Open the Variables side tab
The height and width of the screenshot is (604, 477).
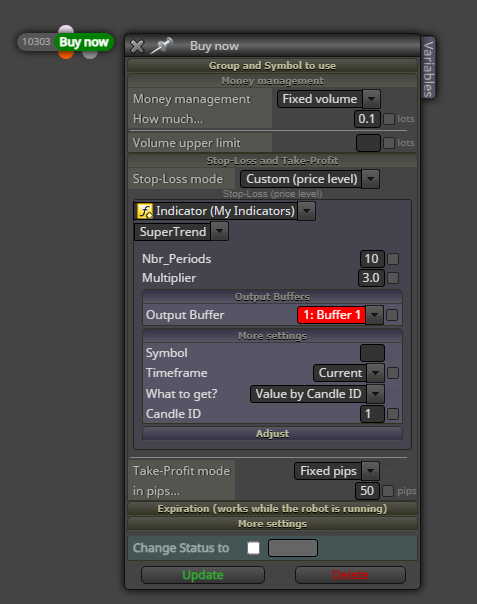tap(428, 68)
